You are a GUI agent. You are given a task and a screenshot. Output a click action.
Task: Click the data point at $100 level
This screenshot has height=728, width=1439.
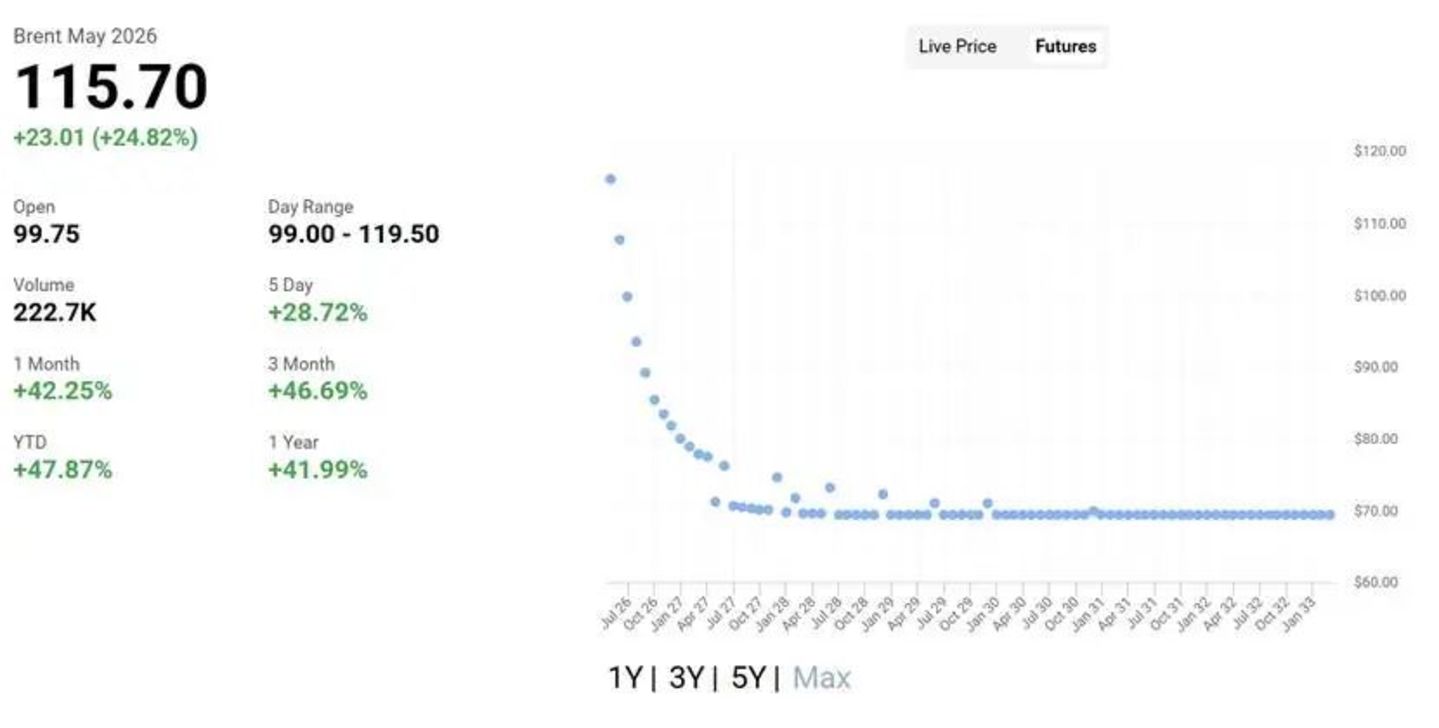click(627, 297)
